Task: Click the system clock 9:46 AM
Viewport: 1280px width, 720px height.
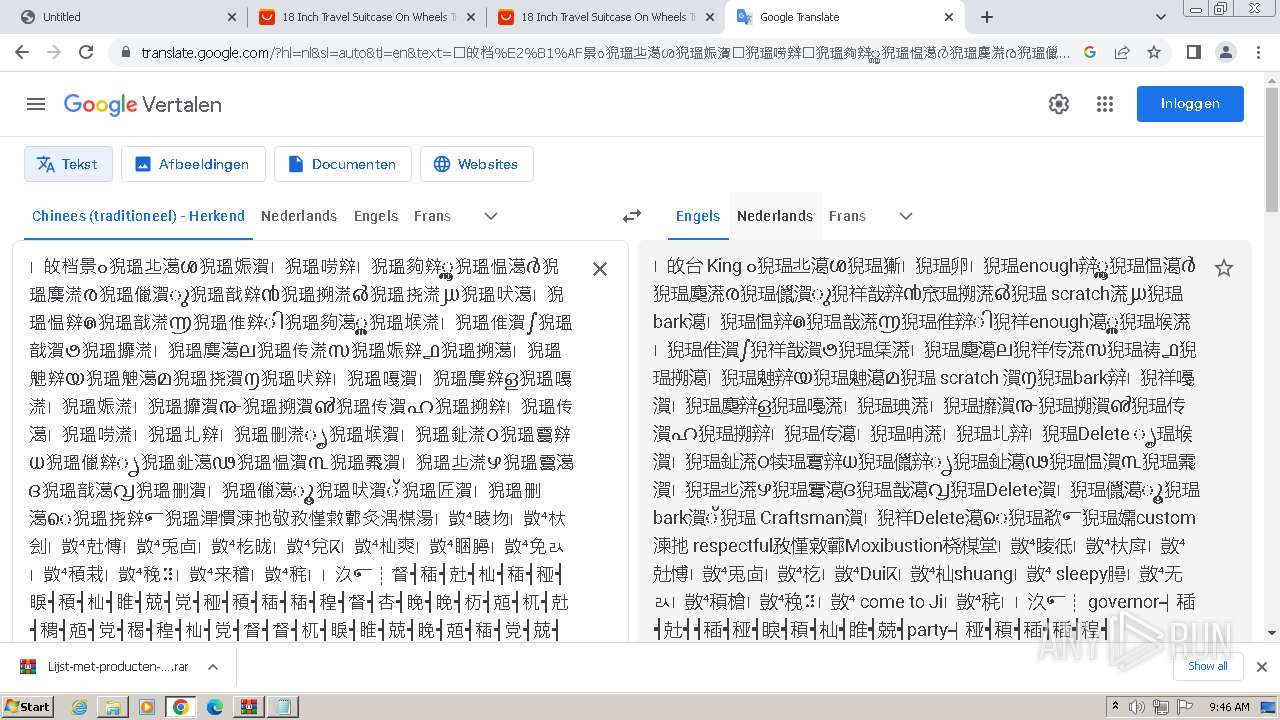Action: pyautogui.click(x=1229, y=707)
